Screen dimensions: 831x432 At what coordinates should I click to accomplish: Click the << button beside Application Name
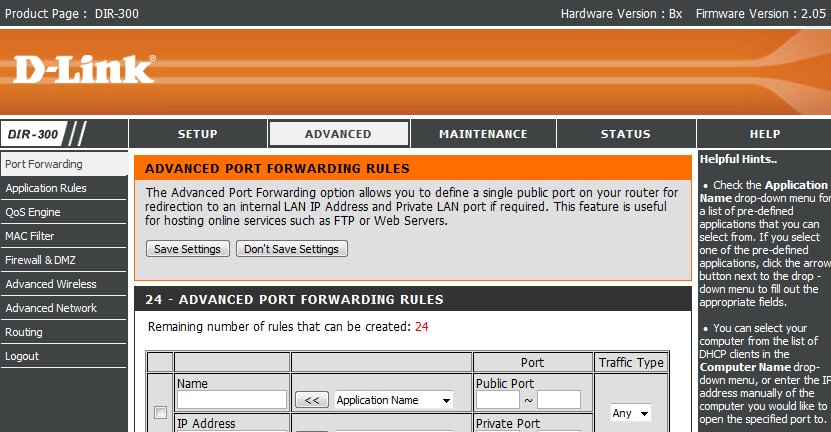(312, 400)
